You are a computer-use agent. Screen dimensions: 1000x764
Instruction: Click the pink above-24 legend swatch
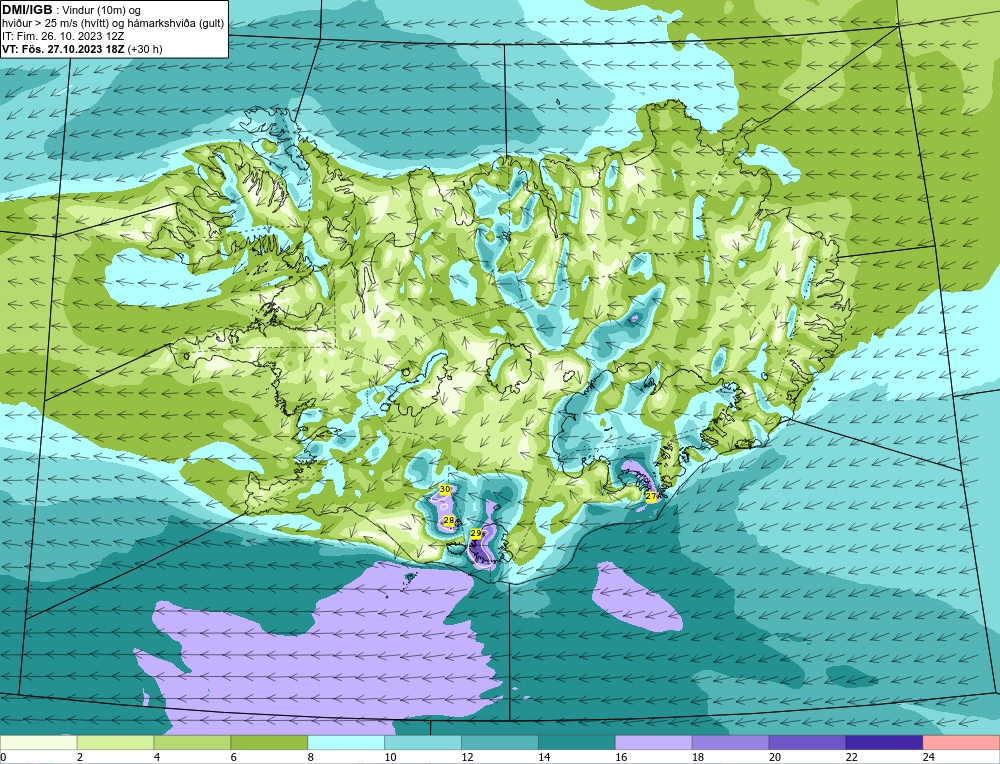point(961,743)
